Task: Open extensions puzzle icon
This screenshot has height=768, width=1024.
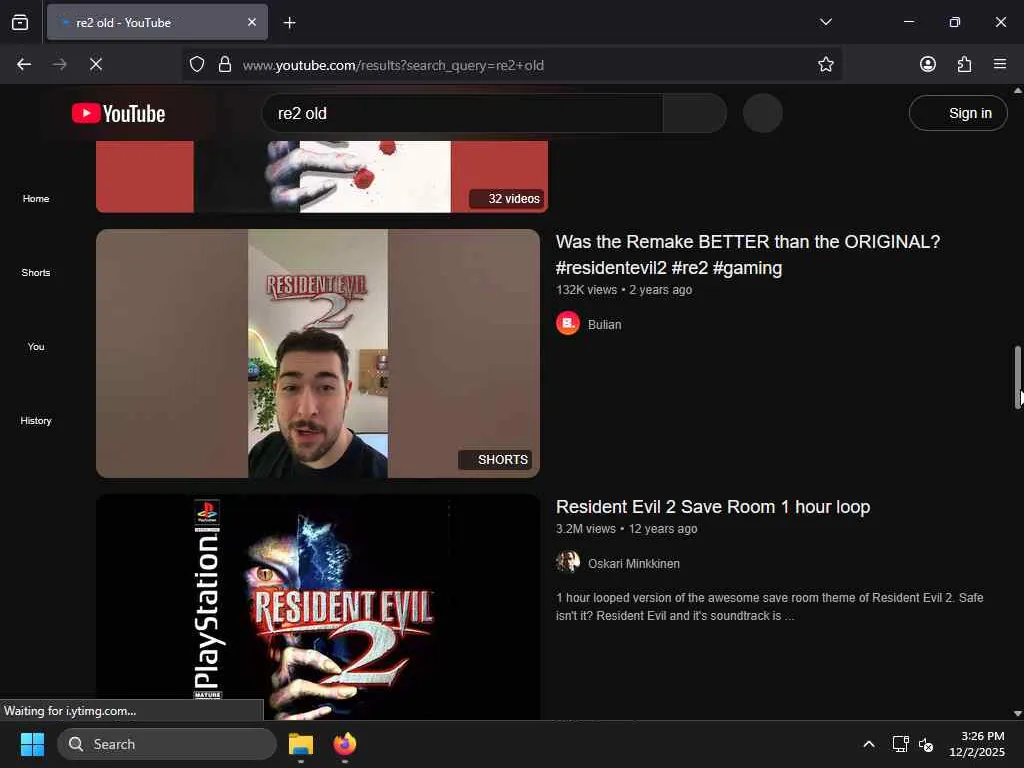Action: point(964,64)
